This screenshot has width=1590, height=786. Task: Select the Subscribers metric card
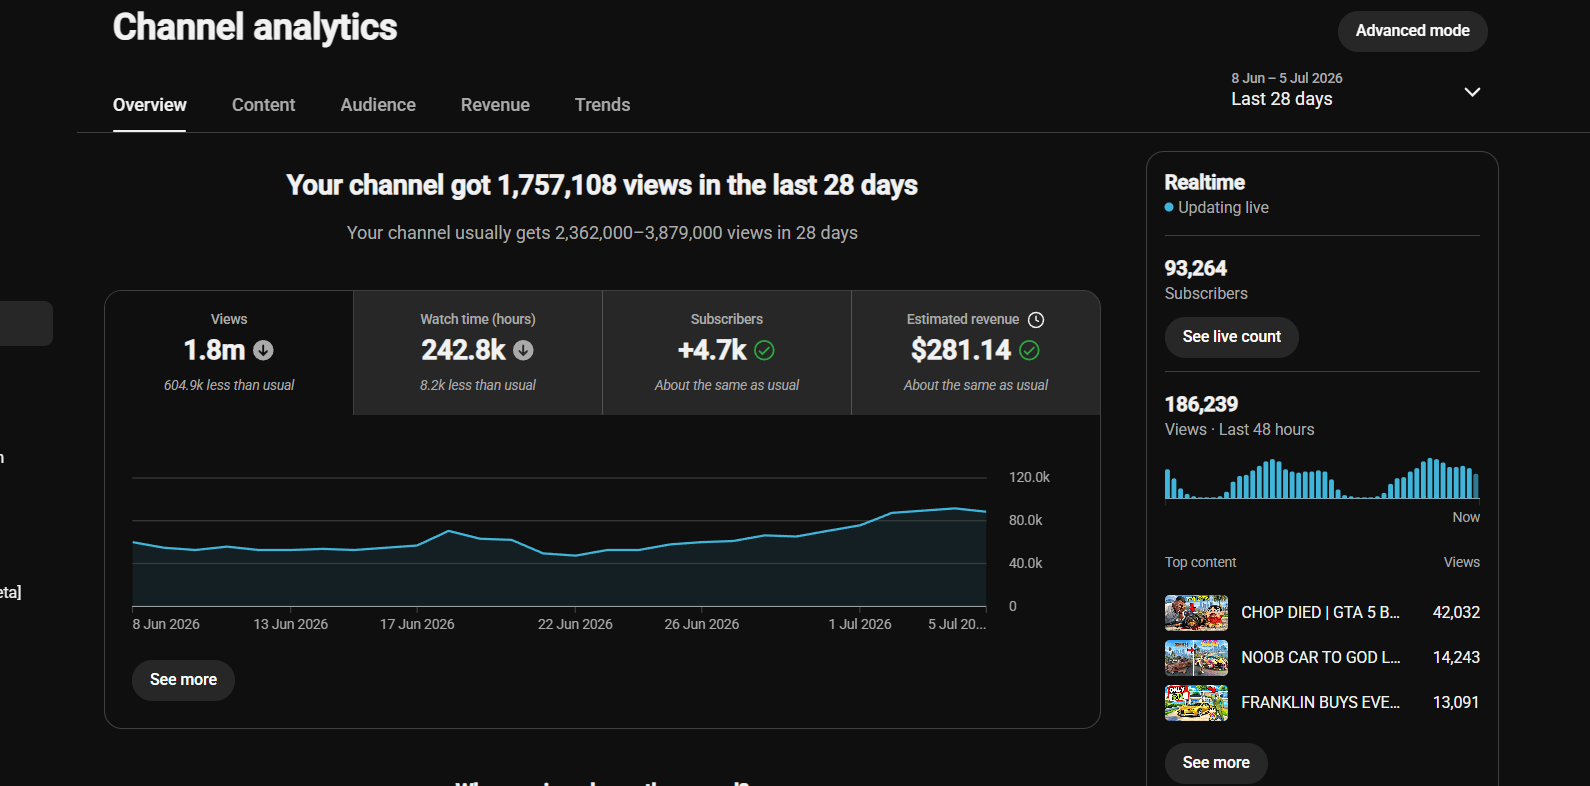click(x=727, y=353)
